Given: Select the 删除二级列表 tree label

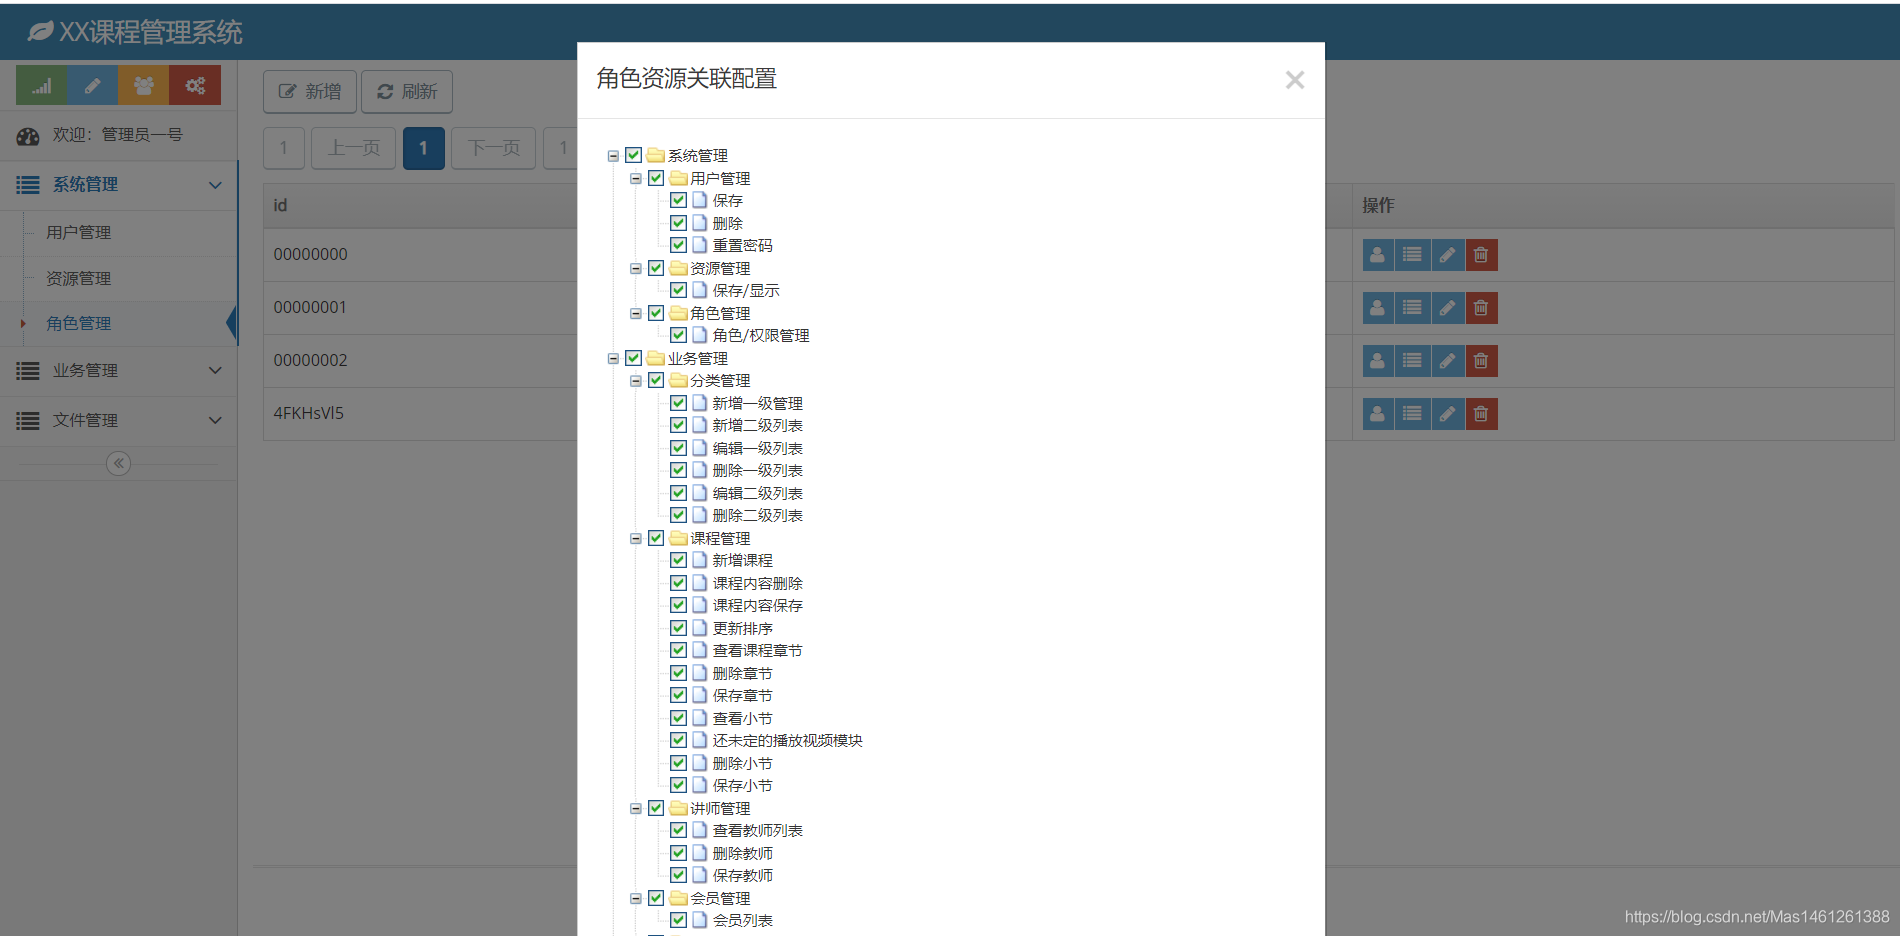Looking at the screenshot, I should click(x=757, y=516).
